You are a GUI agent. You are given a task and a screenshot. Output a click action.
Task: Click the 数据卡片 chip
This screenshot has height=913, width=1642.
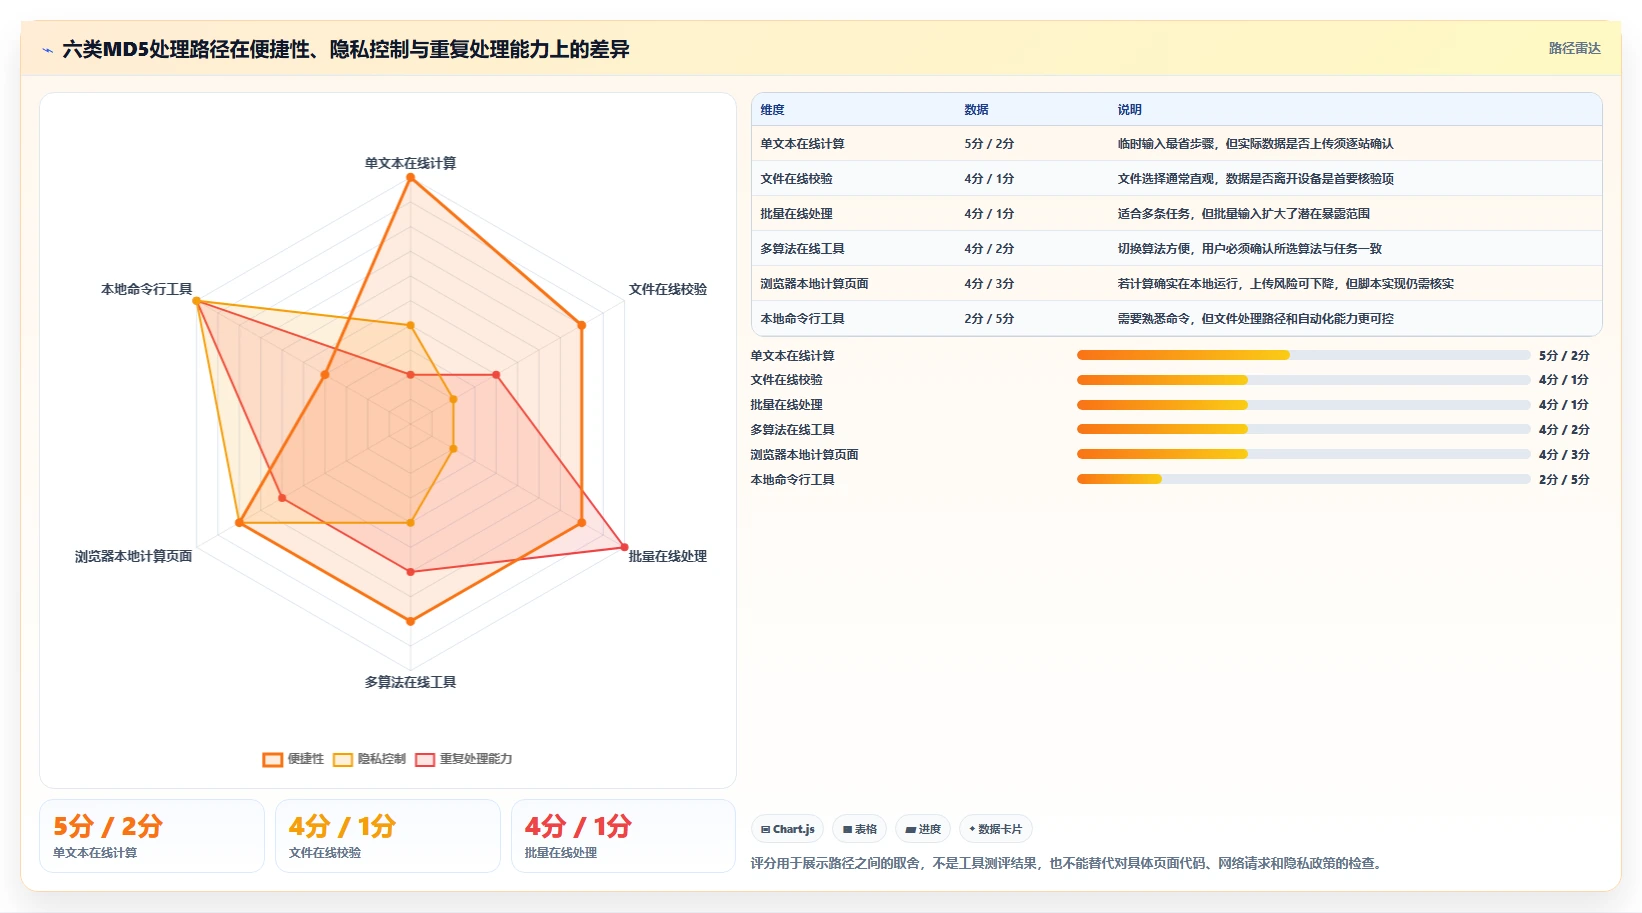(x=996, y=829)
